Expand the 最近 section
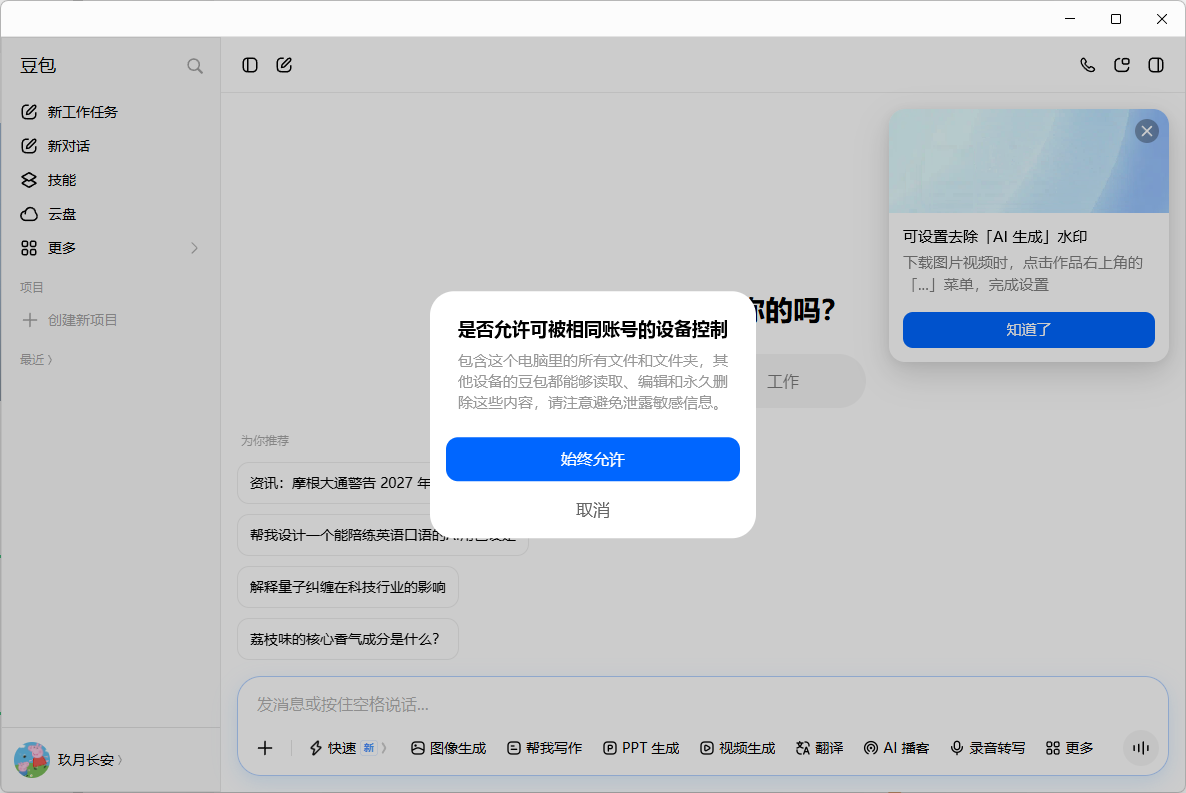Viewport: 1186px width, 793px height. (36, 359)
